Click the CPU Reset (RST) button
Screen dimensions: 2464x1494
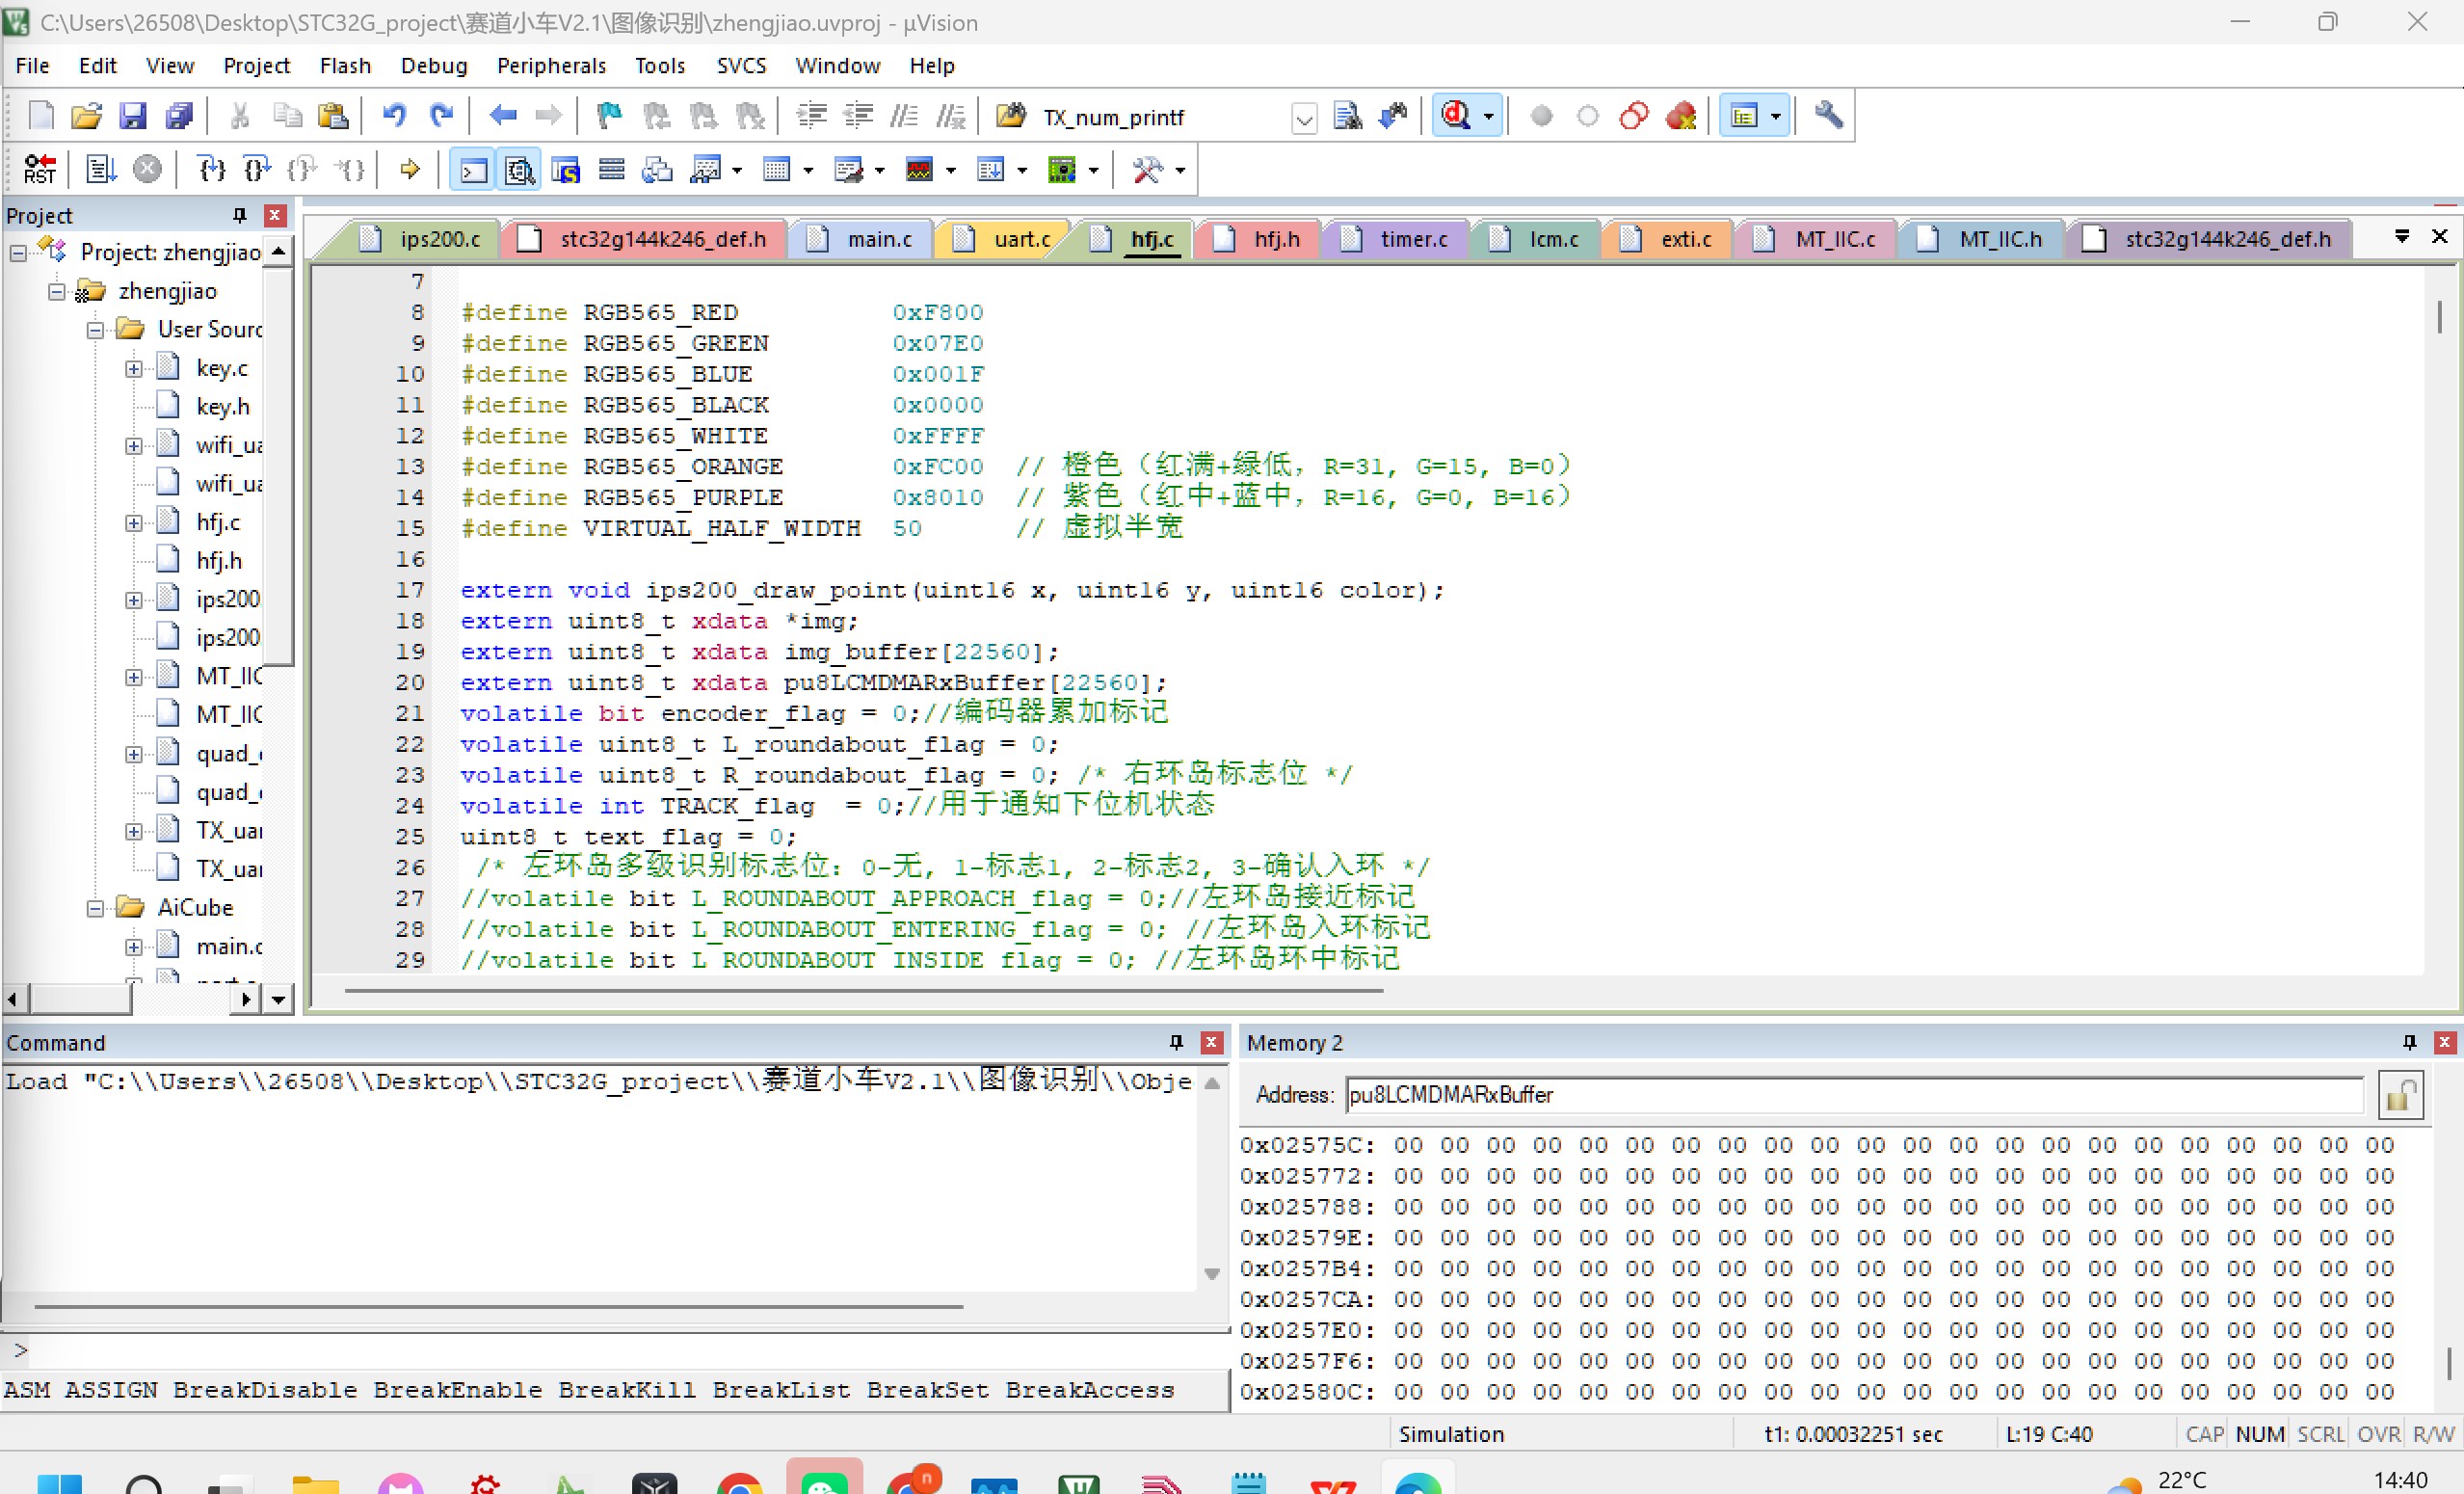point(40,169)
